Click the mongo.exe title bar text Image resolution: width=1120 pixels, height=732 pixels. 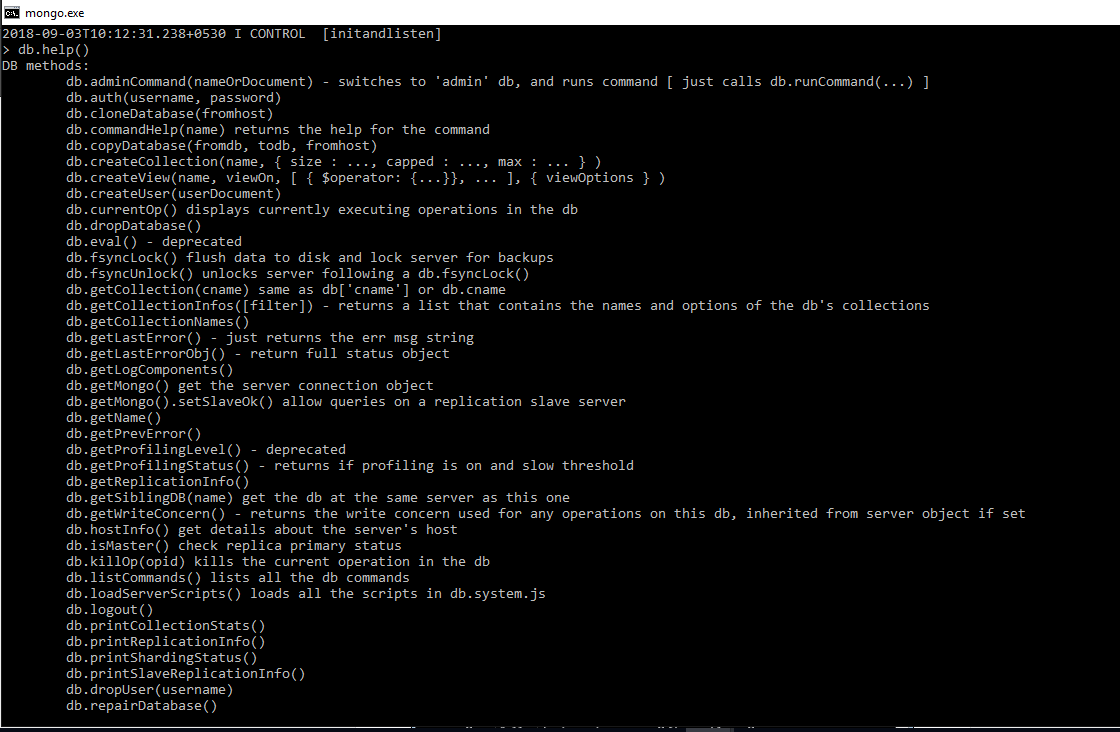[x=56, y=13]
